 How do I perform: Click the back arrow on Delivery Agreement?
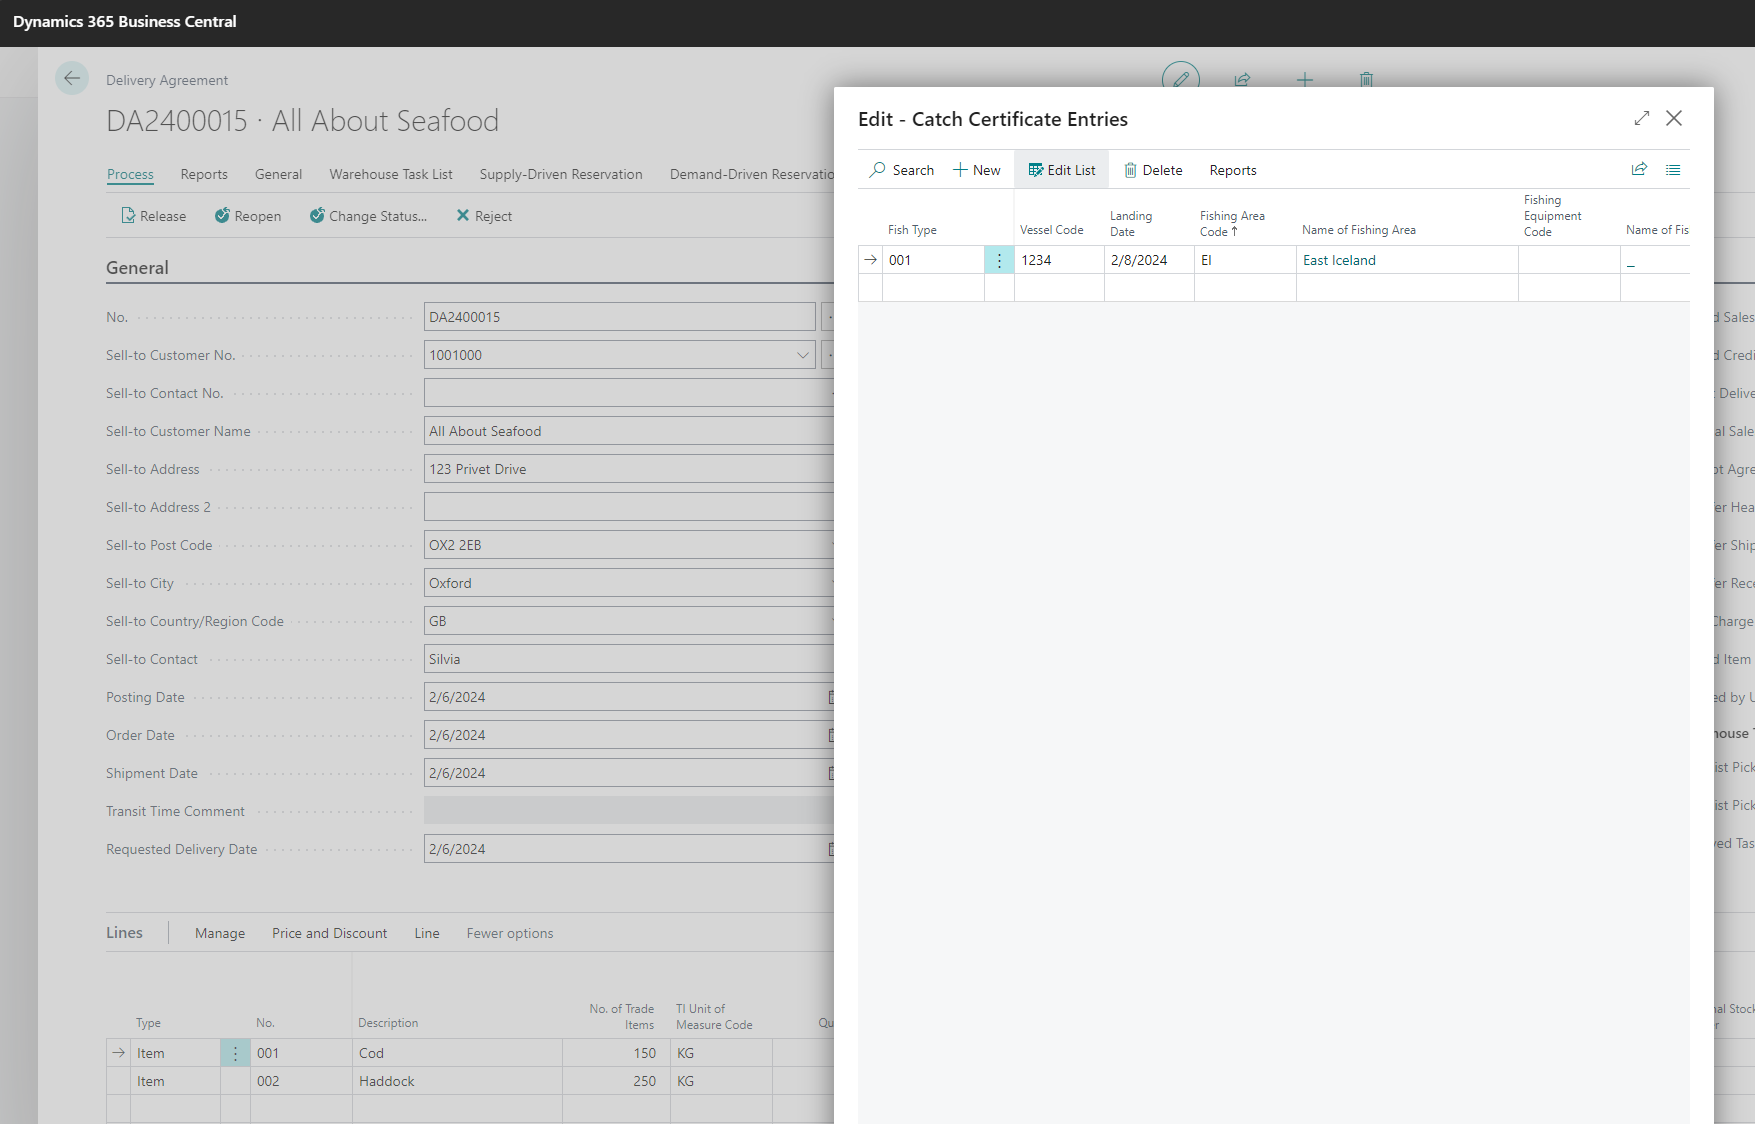pyautogui.click(x=72, y=78)
